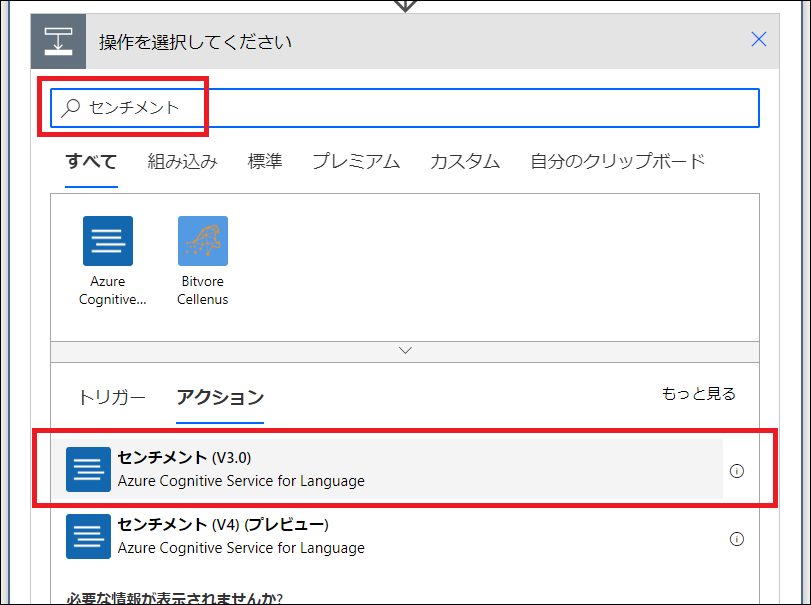Switch to the すべて tab
Image resolution: width=811 pixels, height=605 pixels.
click(91, 161)
